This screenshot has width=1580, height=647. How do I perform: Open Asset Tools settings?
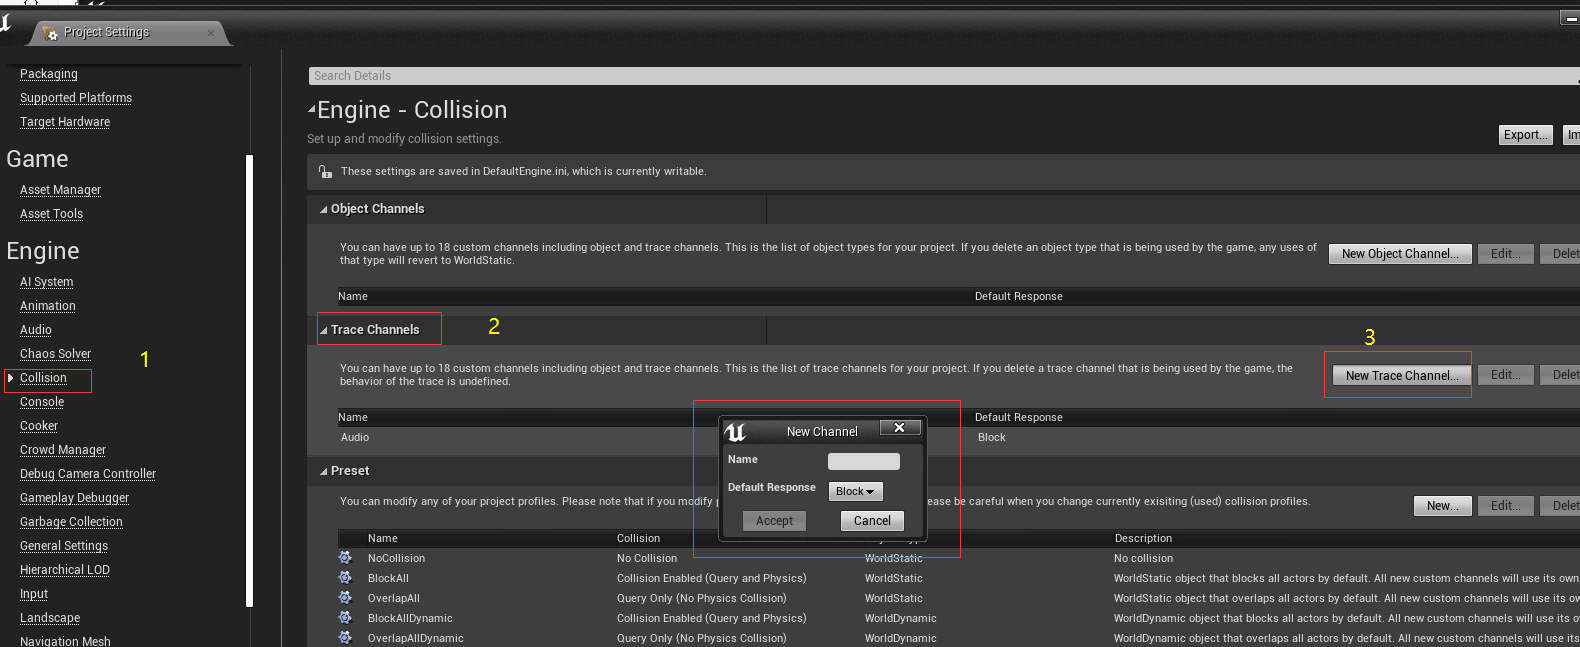pyautogui.click(x=51, y=214)
